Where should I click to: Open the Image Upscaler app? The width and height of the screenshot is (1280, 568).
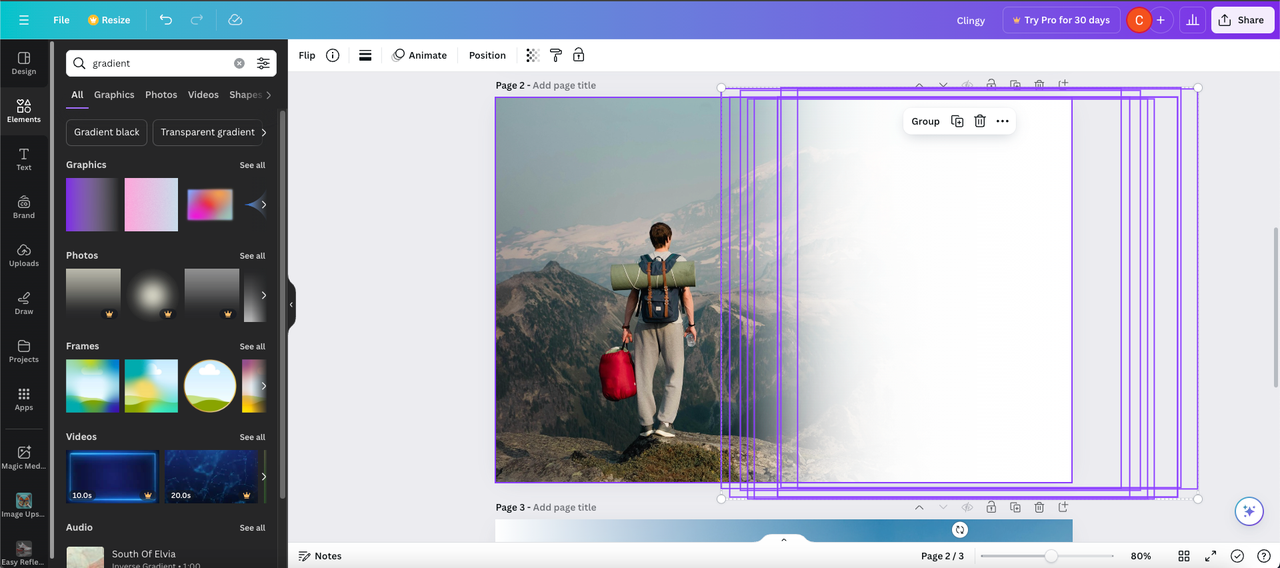click(x=24, y=505)
